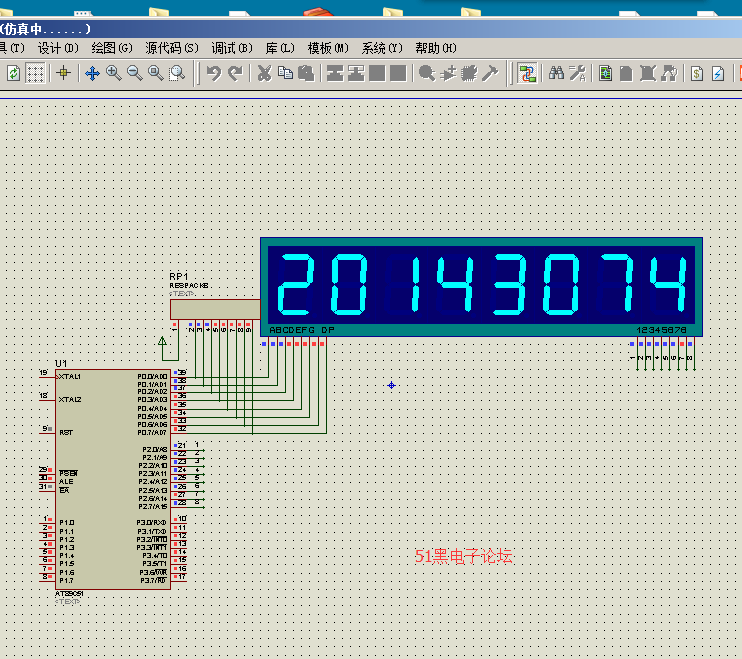Click the Cut scissors icon
This screenshot has width=742, height=659.
(265, 73)
